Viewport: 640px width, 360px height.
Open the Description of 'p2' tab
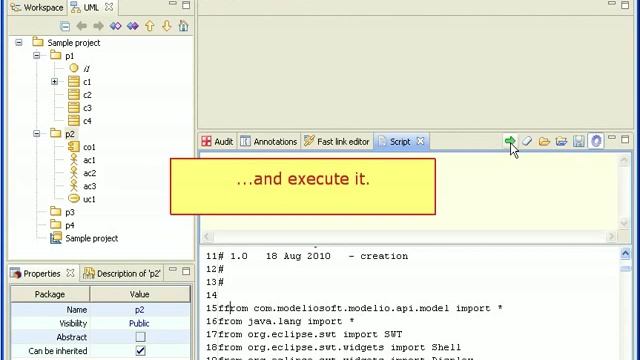pos(122,273)
